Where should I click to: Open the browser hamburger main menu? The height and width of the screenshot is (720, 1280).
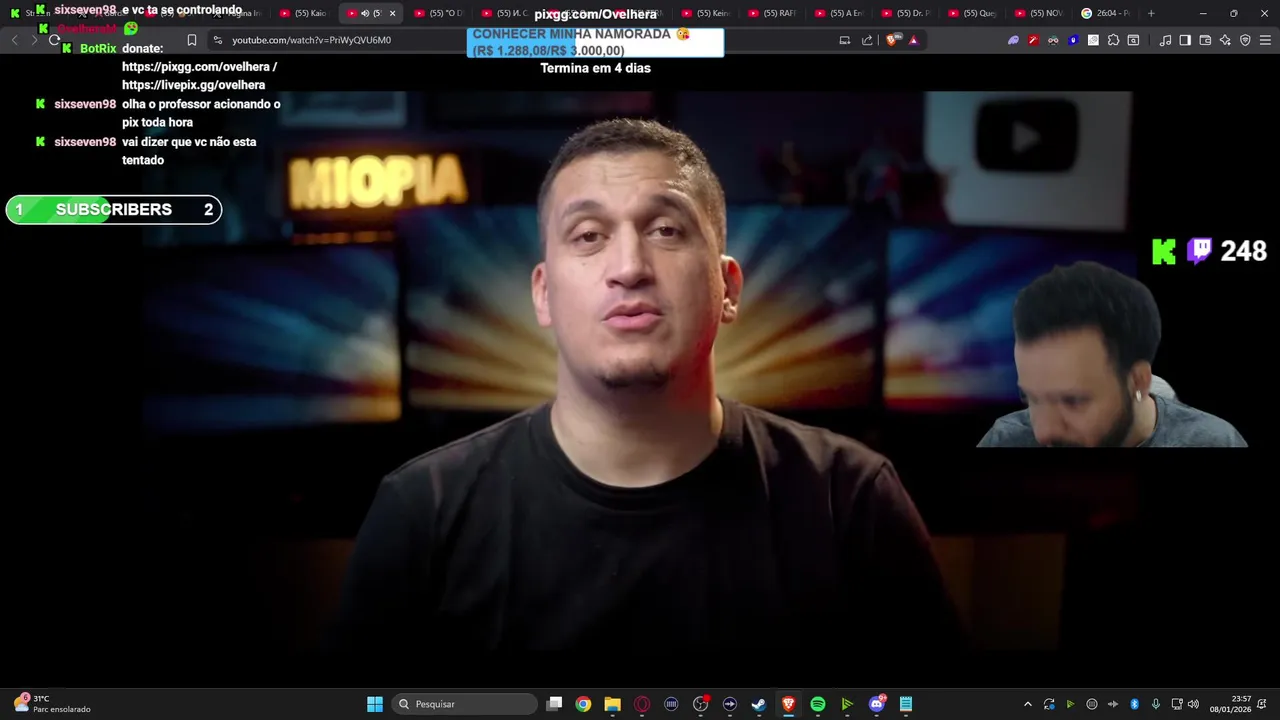pyautogui.click(x=1265, y=40)
